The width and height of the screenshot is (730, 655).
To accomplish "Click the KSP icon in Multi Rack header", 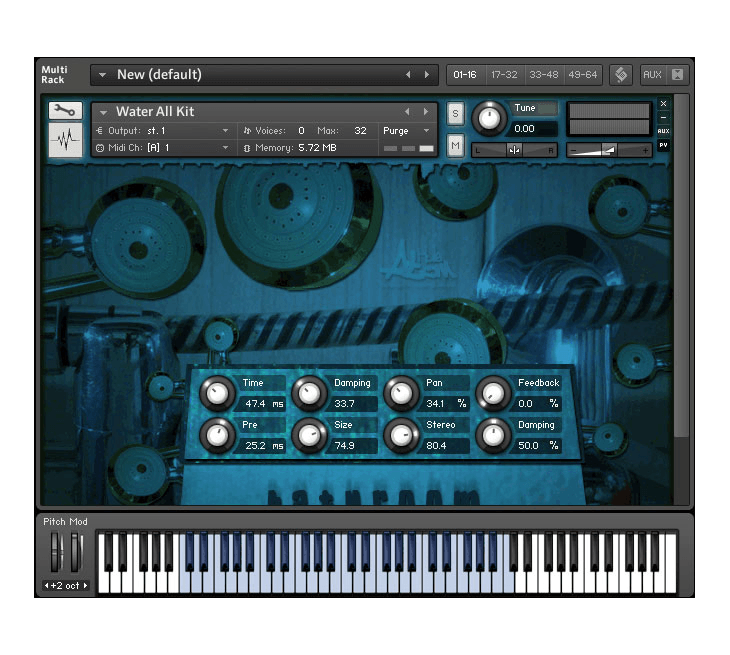I will 621,75.
